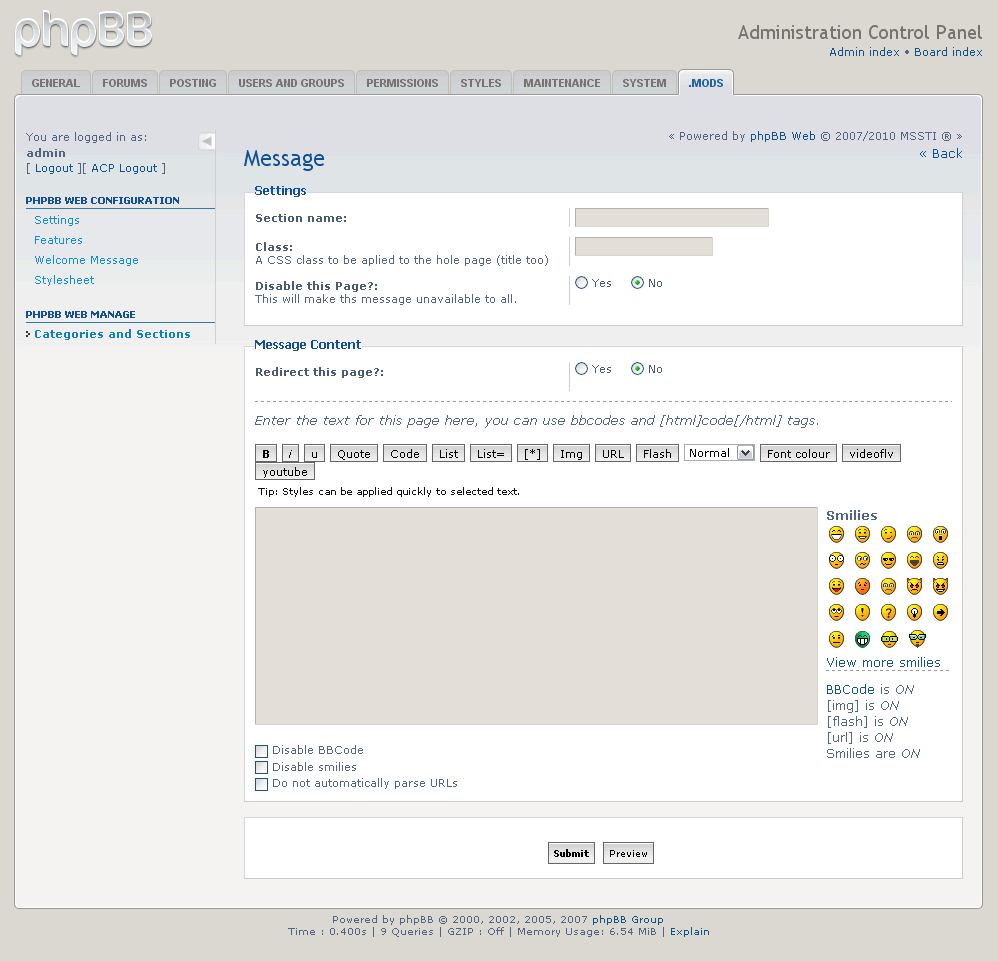Select Yes for Redirect this page
The height and width of the screenshot is (961, 998).
click(x=582, y=368)
